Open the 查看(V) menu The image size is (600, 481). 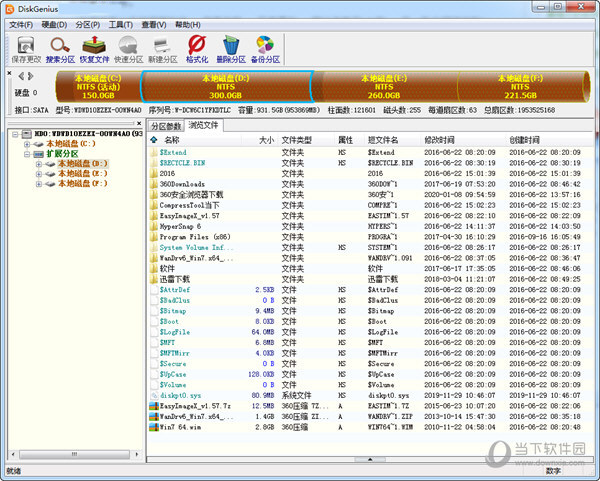click(154, 25)
